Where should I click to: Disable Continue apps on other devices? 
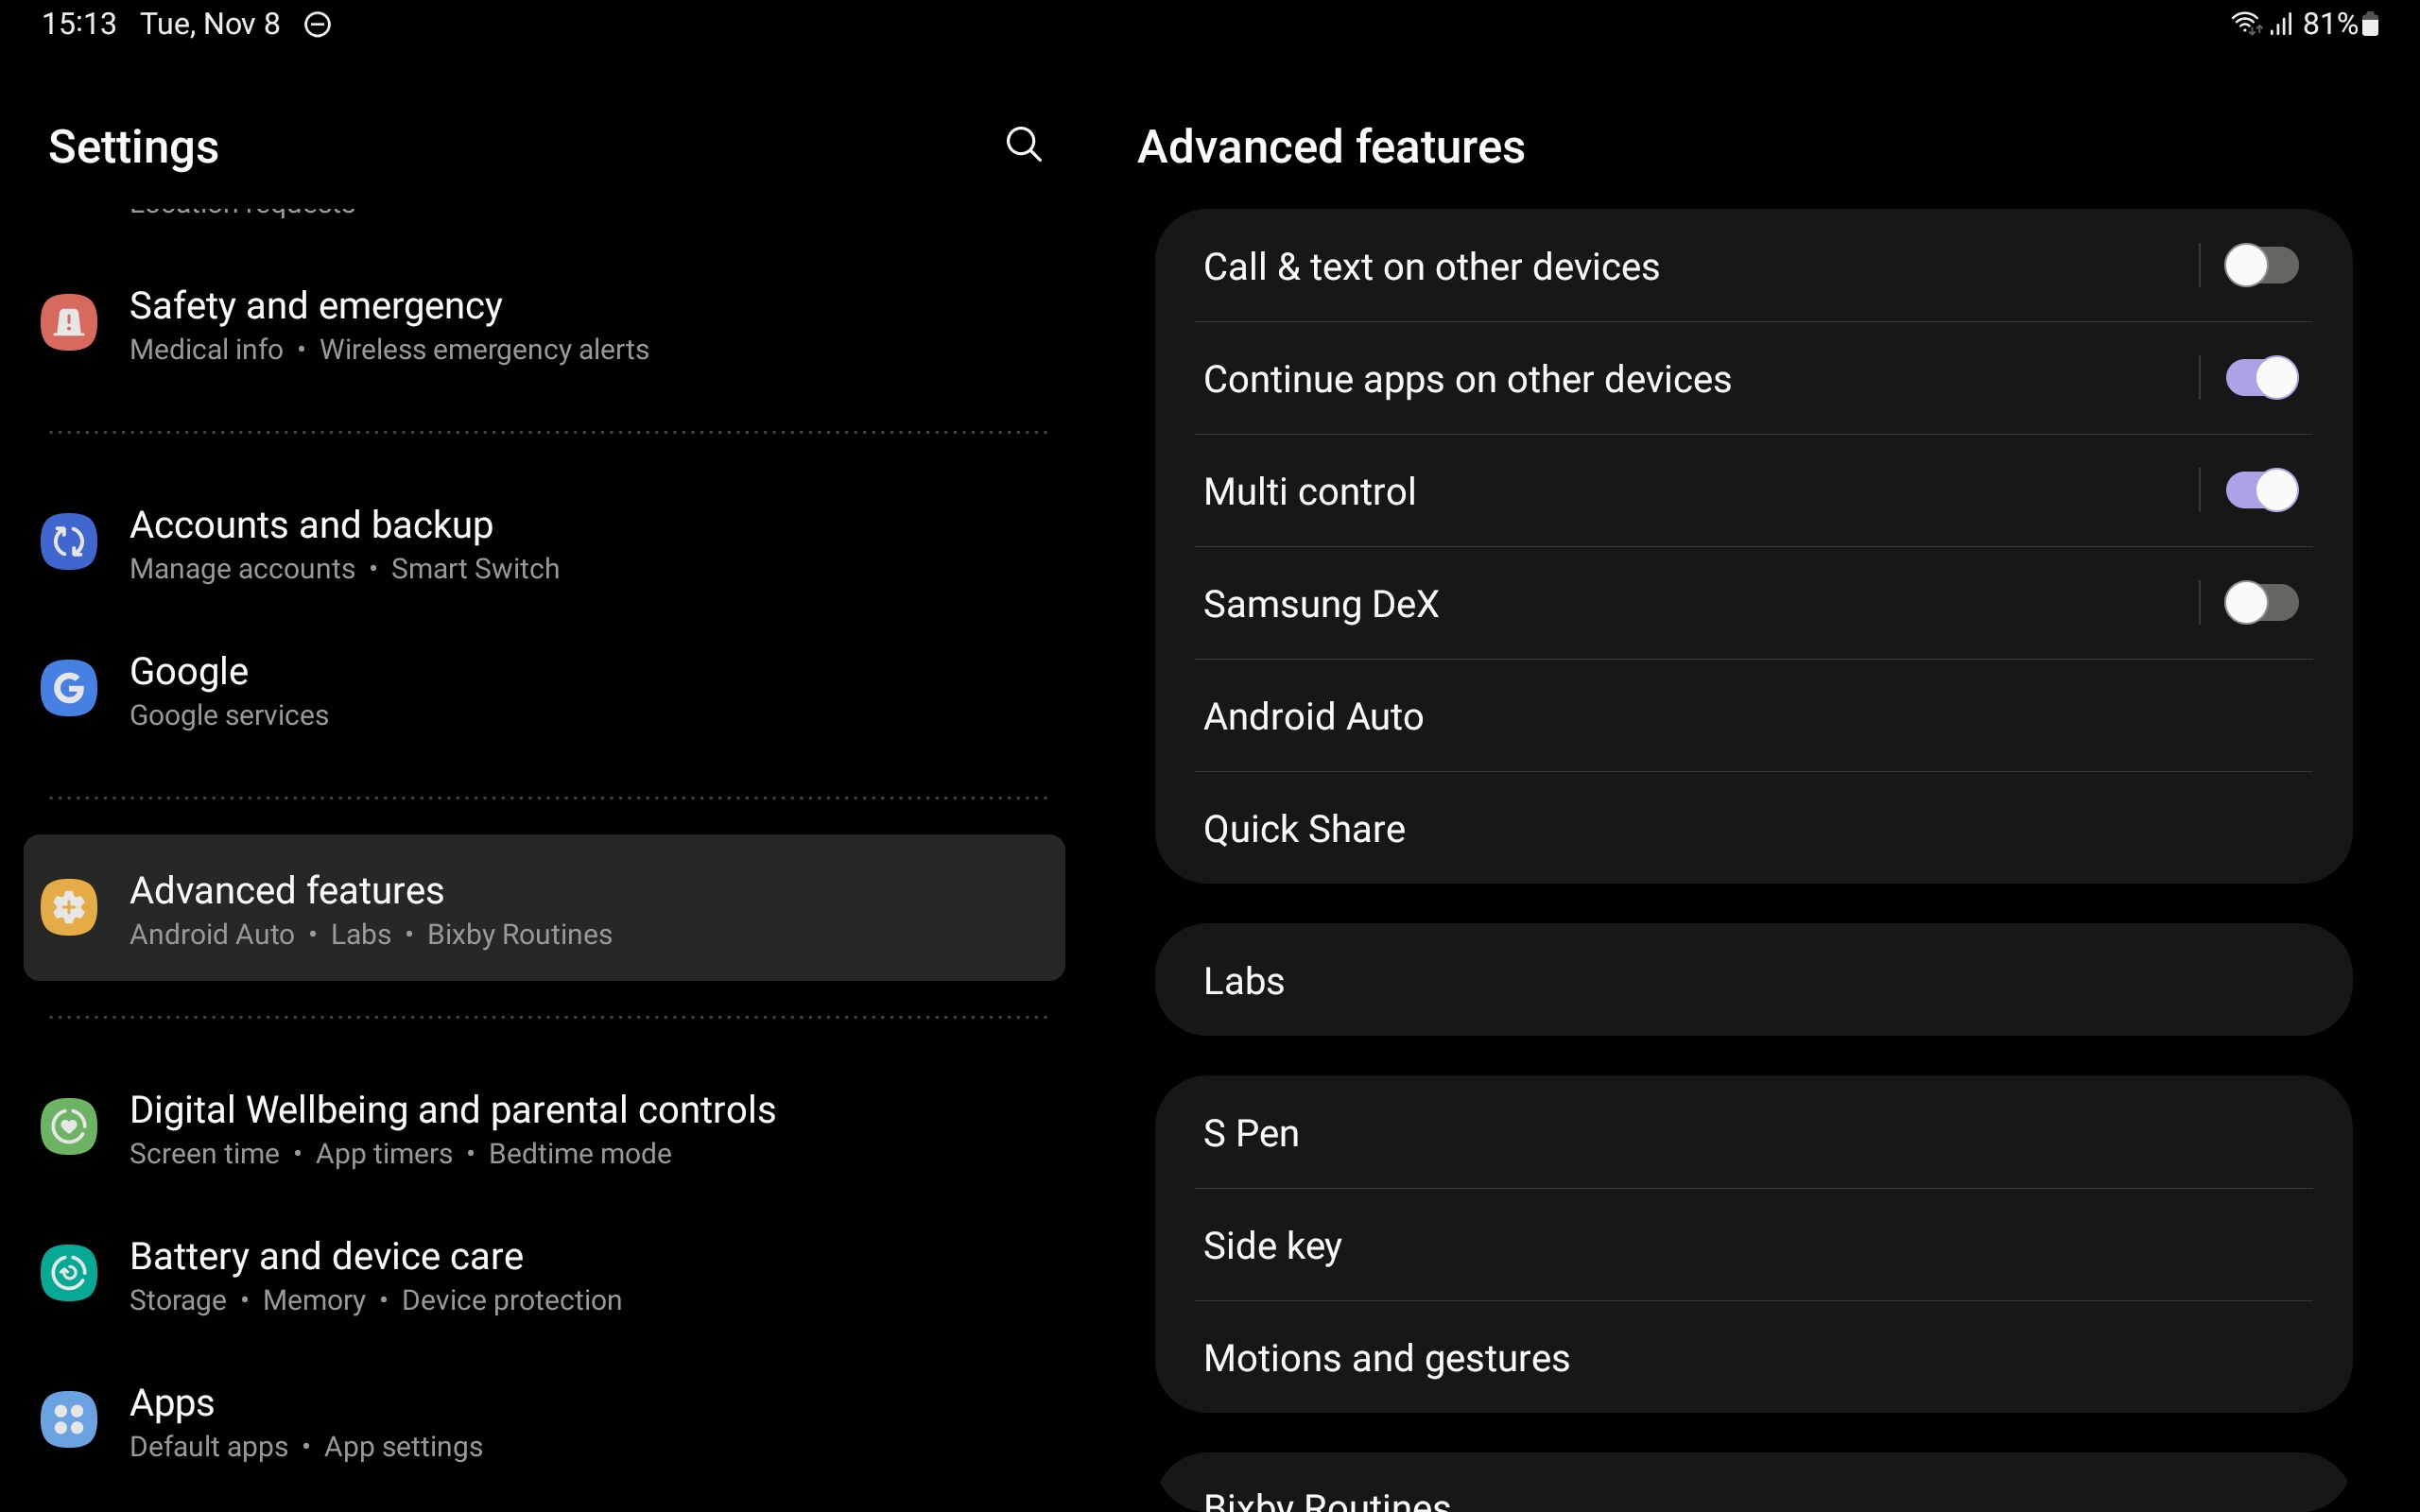(x=2261, y=376)
